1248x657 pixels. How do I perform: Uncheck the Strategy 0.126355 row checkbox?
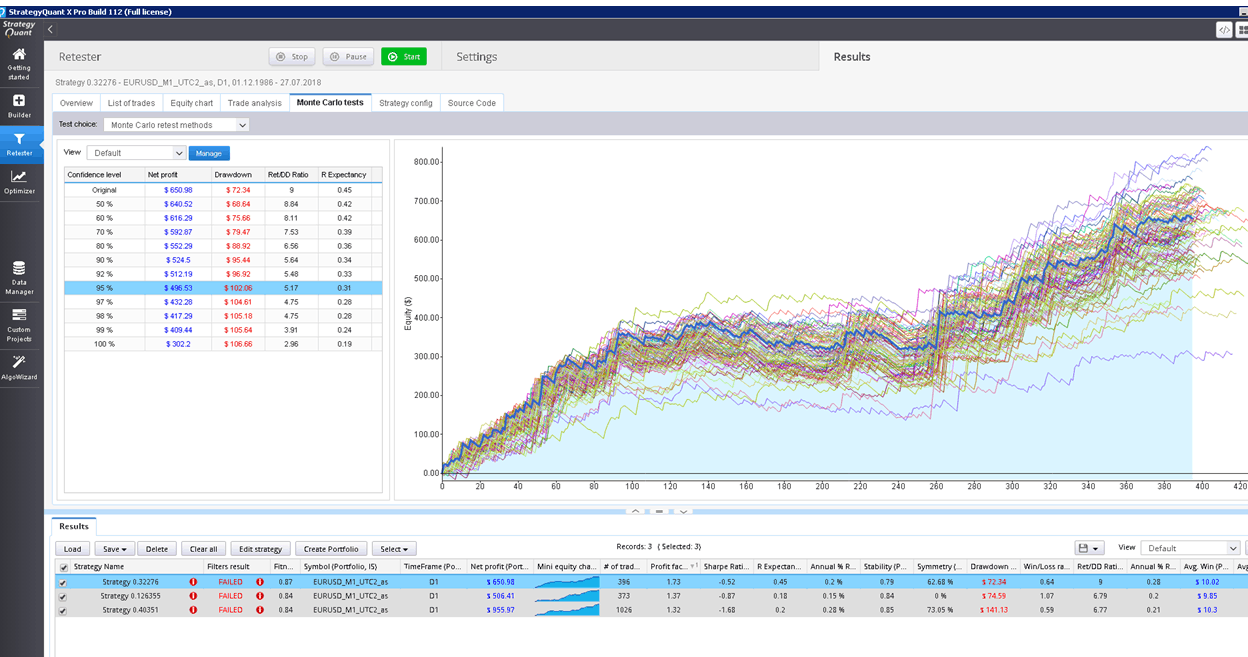(64, 596)
